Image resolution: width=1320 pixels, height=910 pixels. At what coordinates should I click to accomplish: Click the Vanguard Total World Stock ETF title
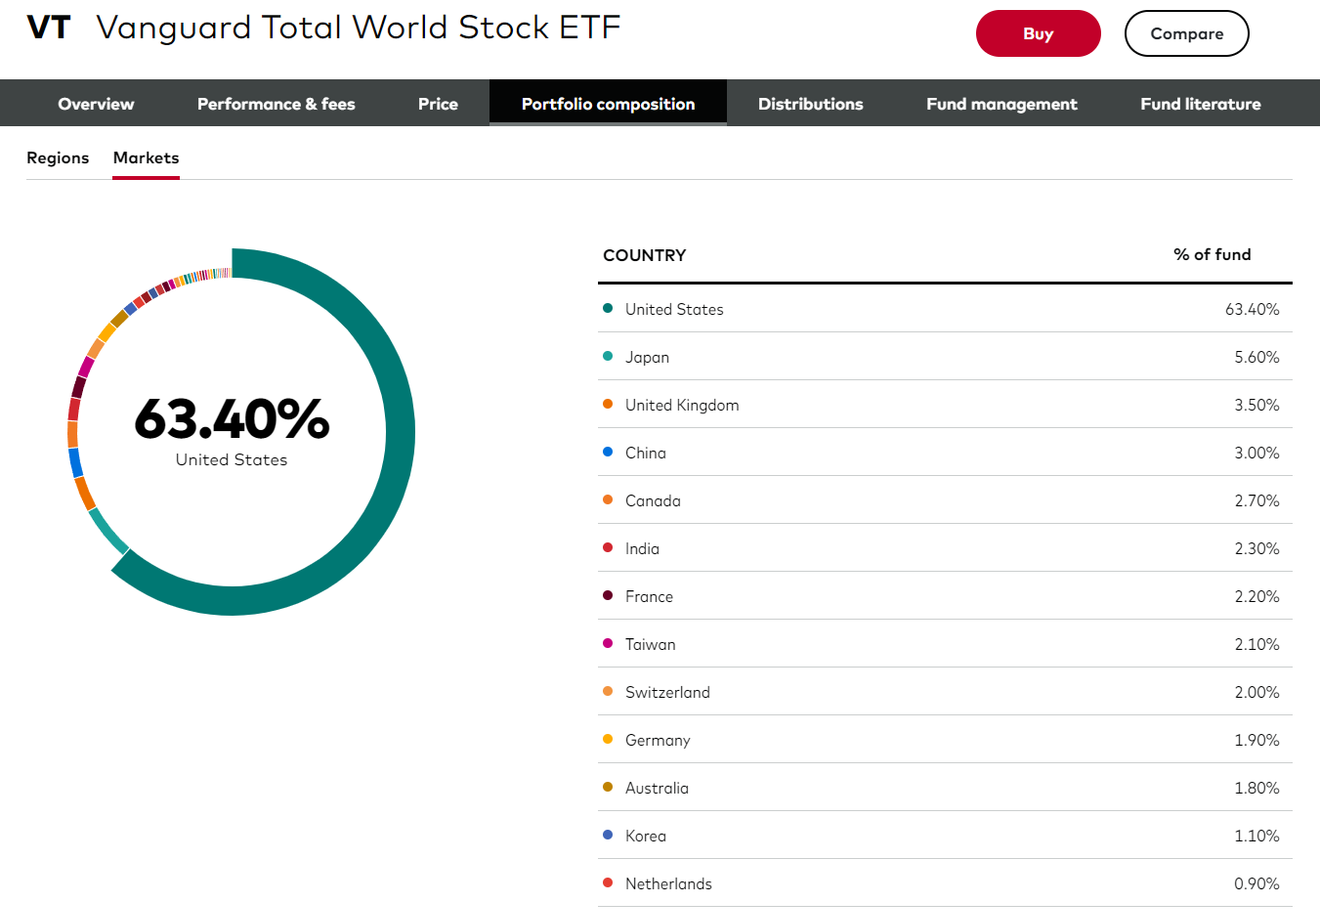(x=358, y=27)
